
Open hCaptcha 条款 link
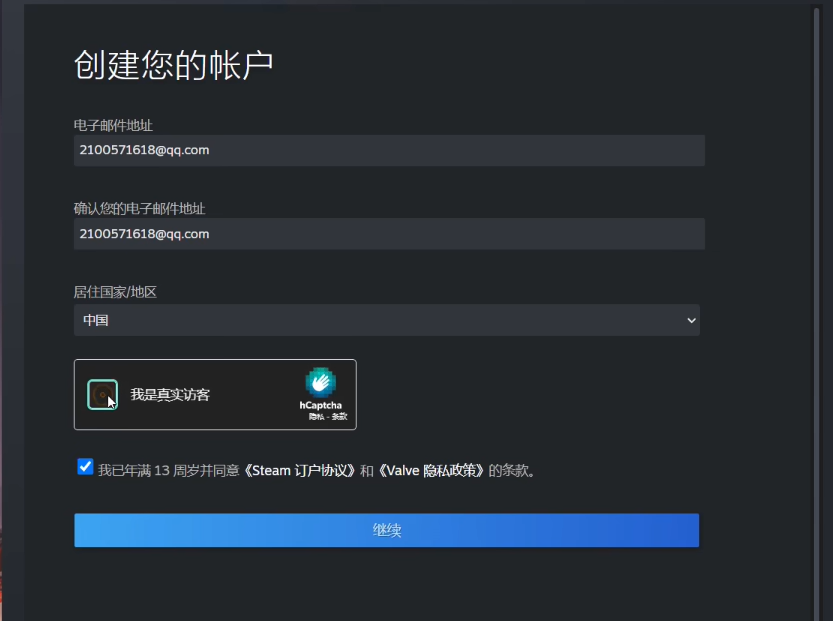(339, 416)
